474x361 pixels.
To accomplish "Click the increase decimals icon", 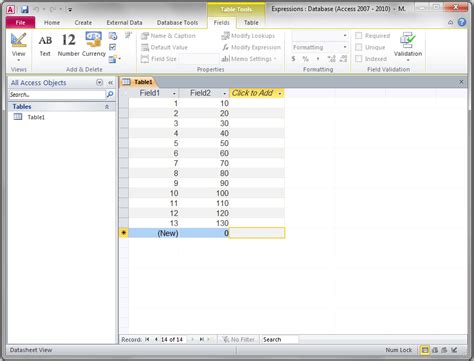I will pyautogui.click(x=331, y=59).
